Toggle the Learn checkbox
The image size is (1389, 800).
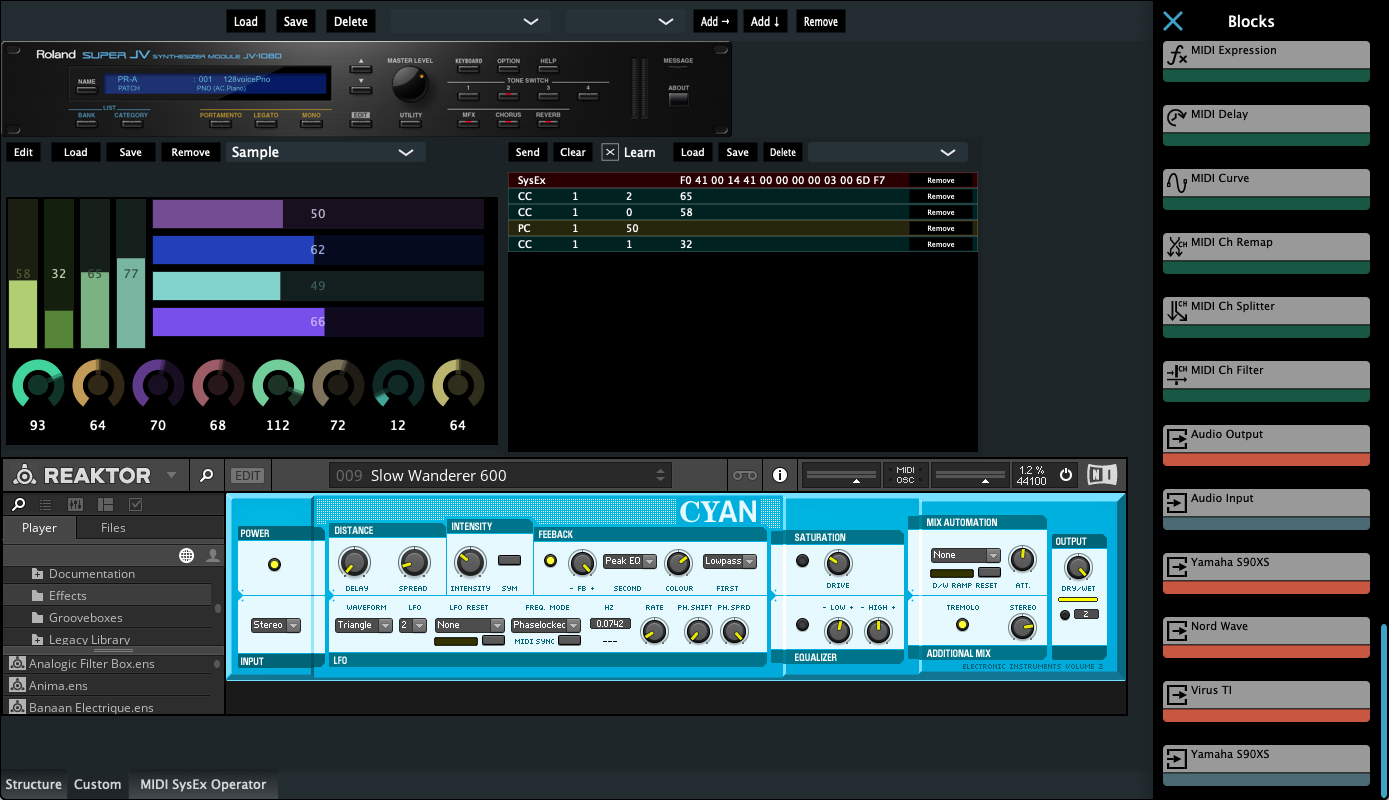tap(610, 152)
